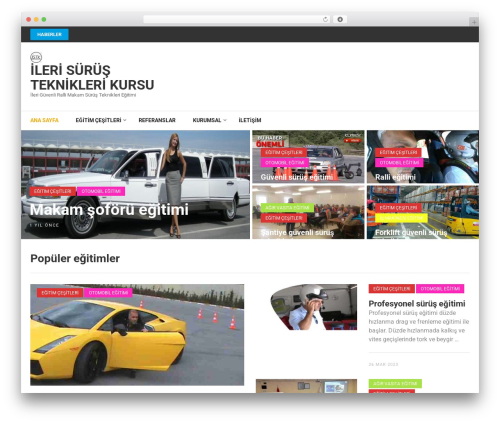Click the browser address bar

click(236, 20)
